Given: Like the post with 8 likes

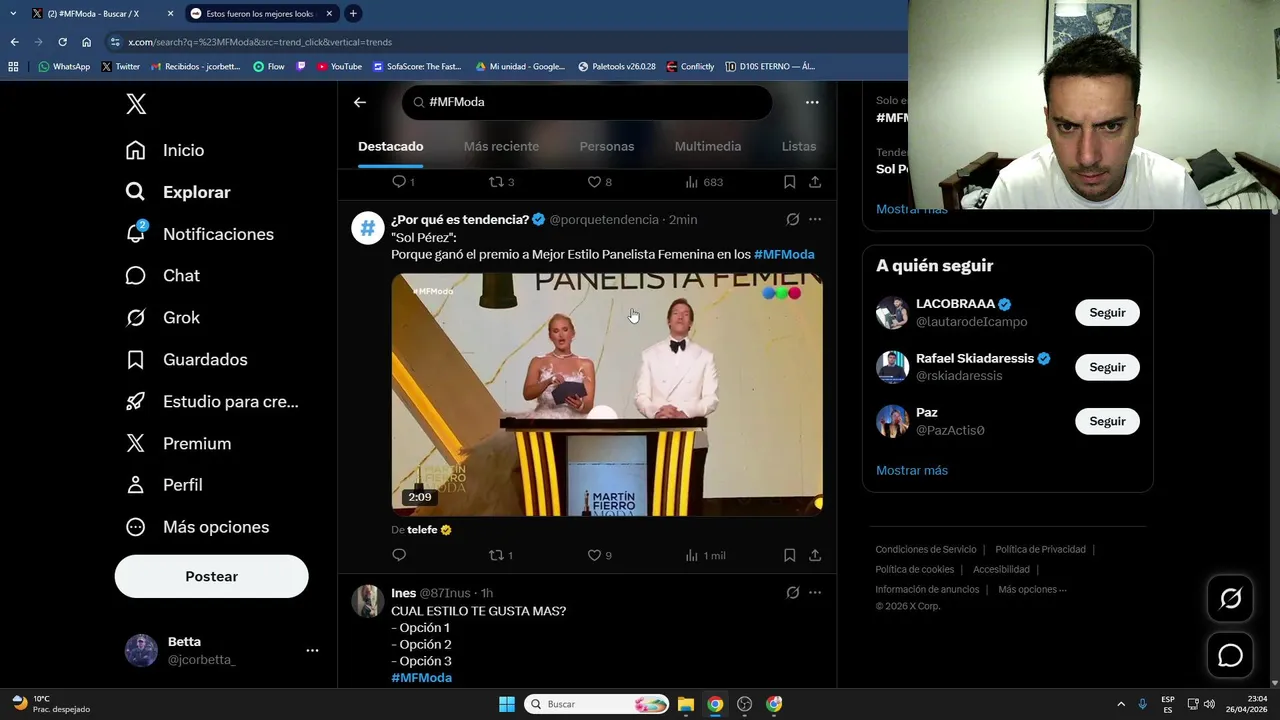Looking at the screenshot, I should [599, 182].
